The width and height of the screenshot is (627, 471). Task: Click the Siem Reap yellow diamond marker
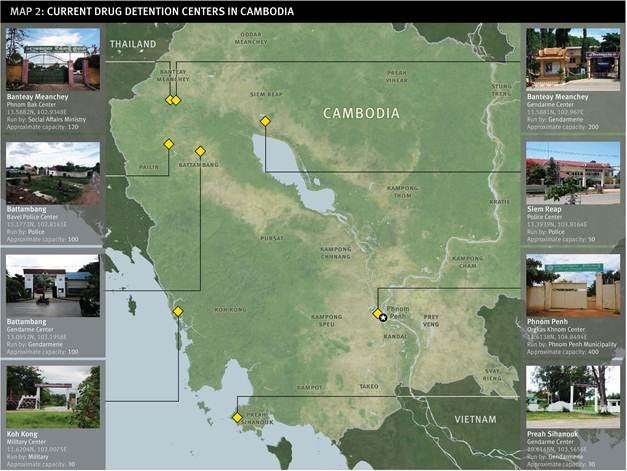(265, 121)
